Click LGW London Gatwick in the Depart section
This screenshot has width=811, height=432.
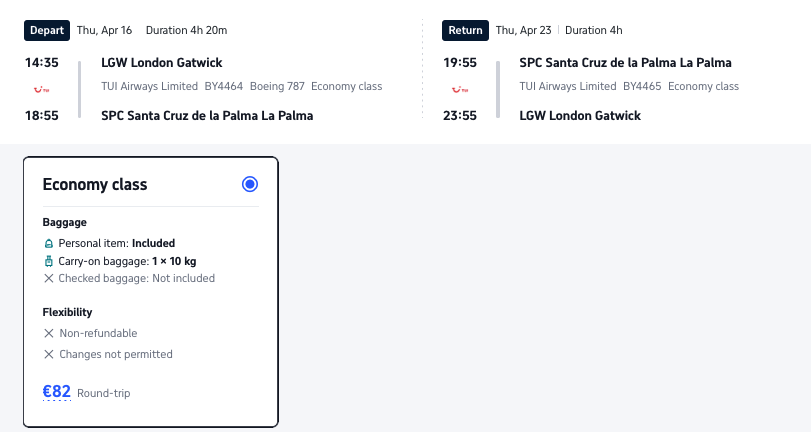coord(162,63)
